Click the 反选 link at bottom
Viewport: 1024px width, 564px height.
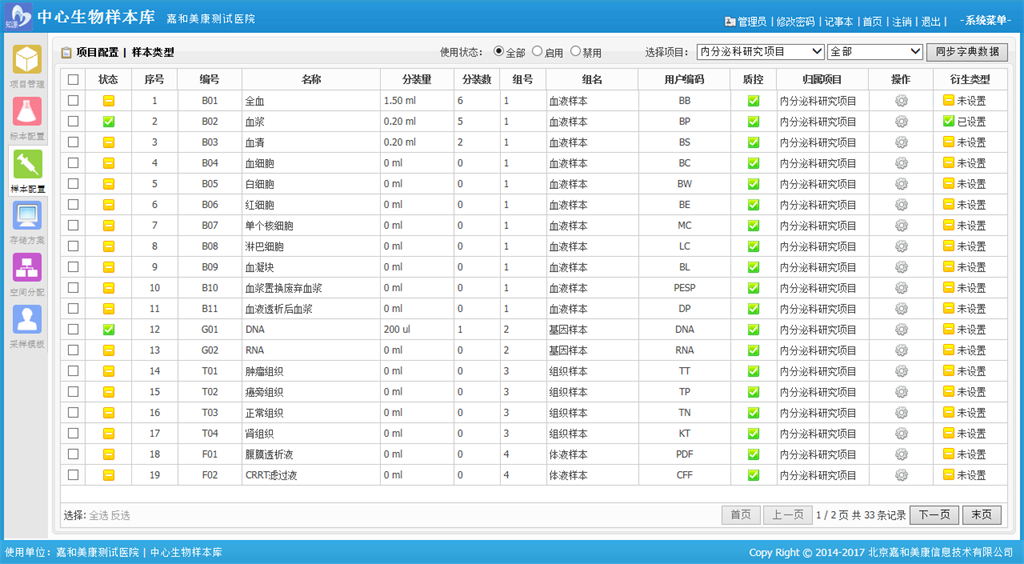(120, 516)
